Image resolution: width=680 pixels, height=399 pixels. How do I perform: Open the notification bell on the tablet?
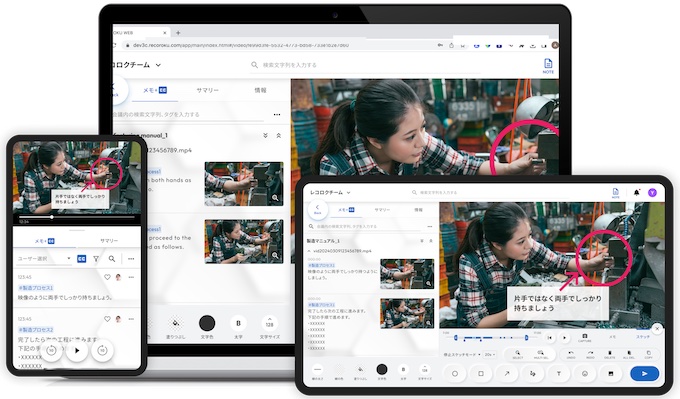(x=636, y=193)
